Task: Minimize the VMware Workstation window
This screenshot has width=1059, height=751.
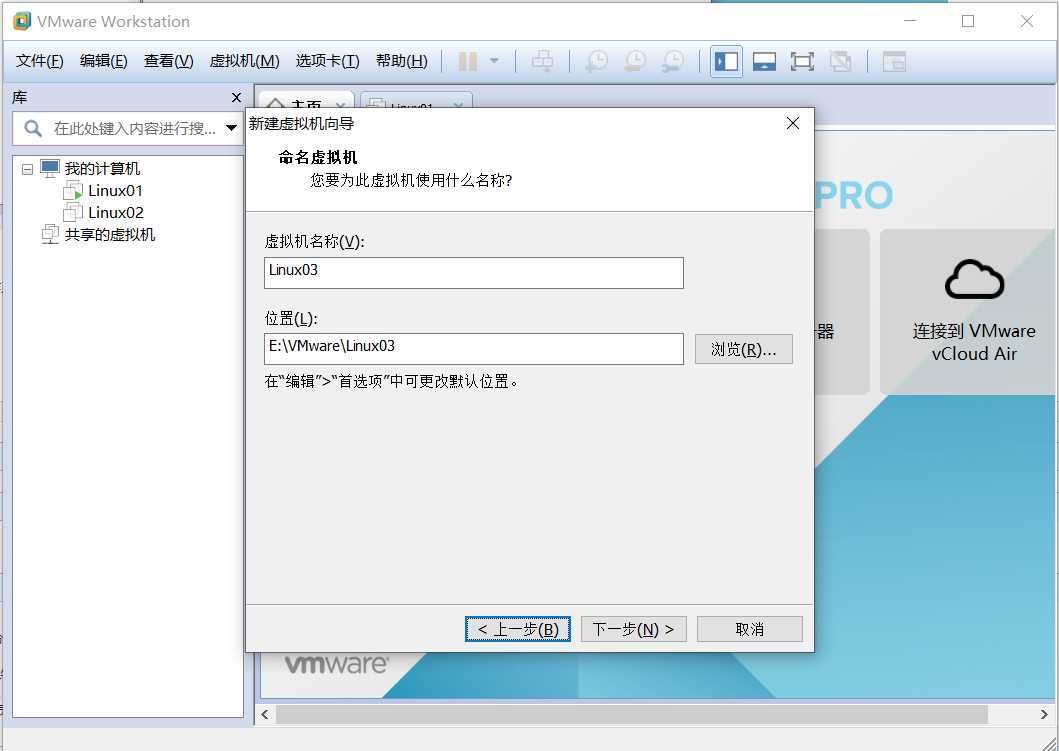Action: point(910,21)
